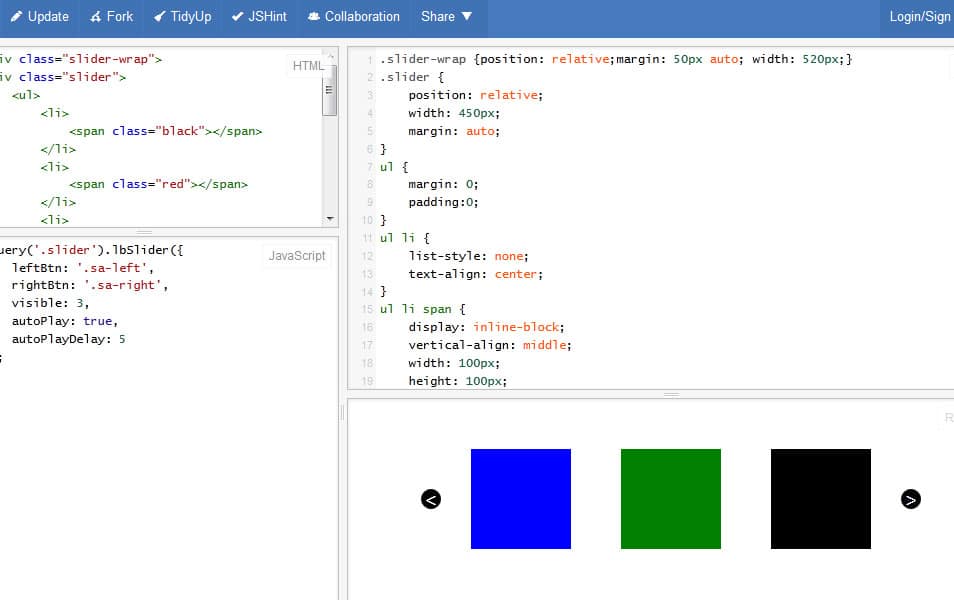The height and width of the screenshot is (600, 954).
Task: Run JSHint on the JavaScript
Action: pos(259,17)
